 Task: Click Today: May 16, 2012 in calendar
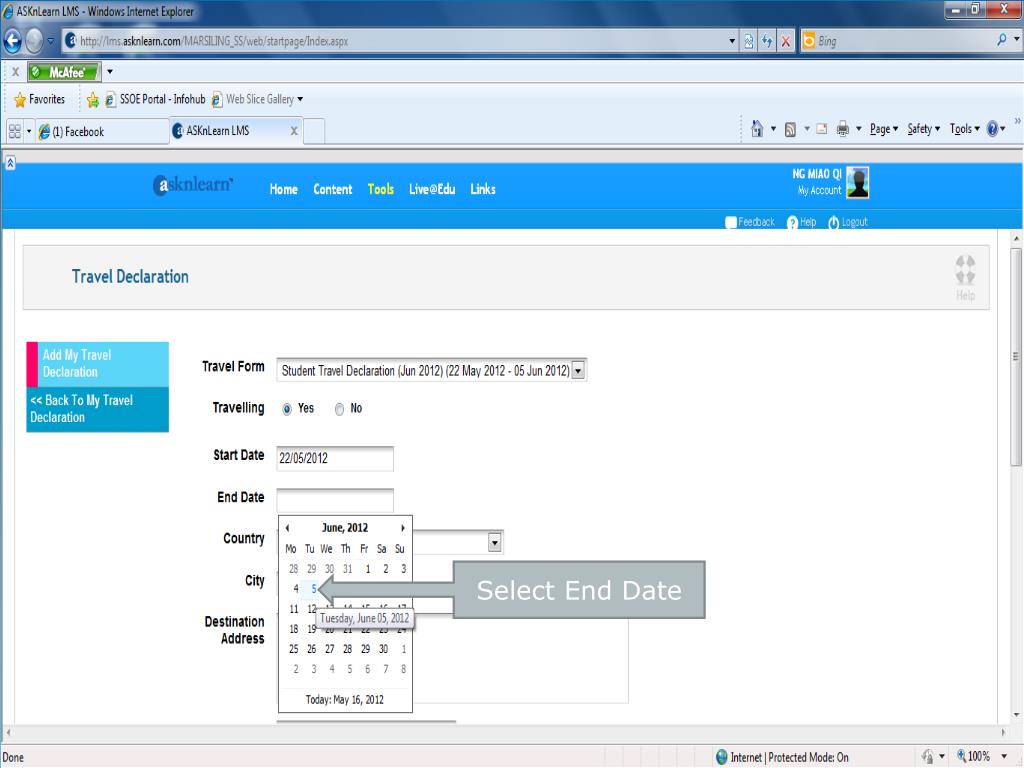tap(345, 700)
